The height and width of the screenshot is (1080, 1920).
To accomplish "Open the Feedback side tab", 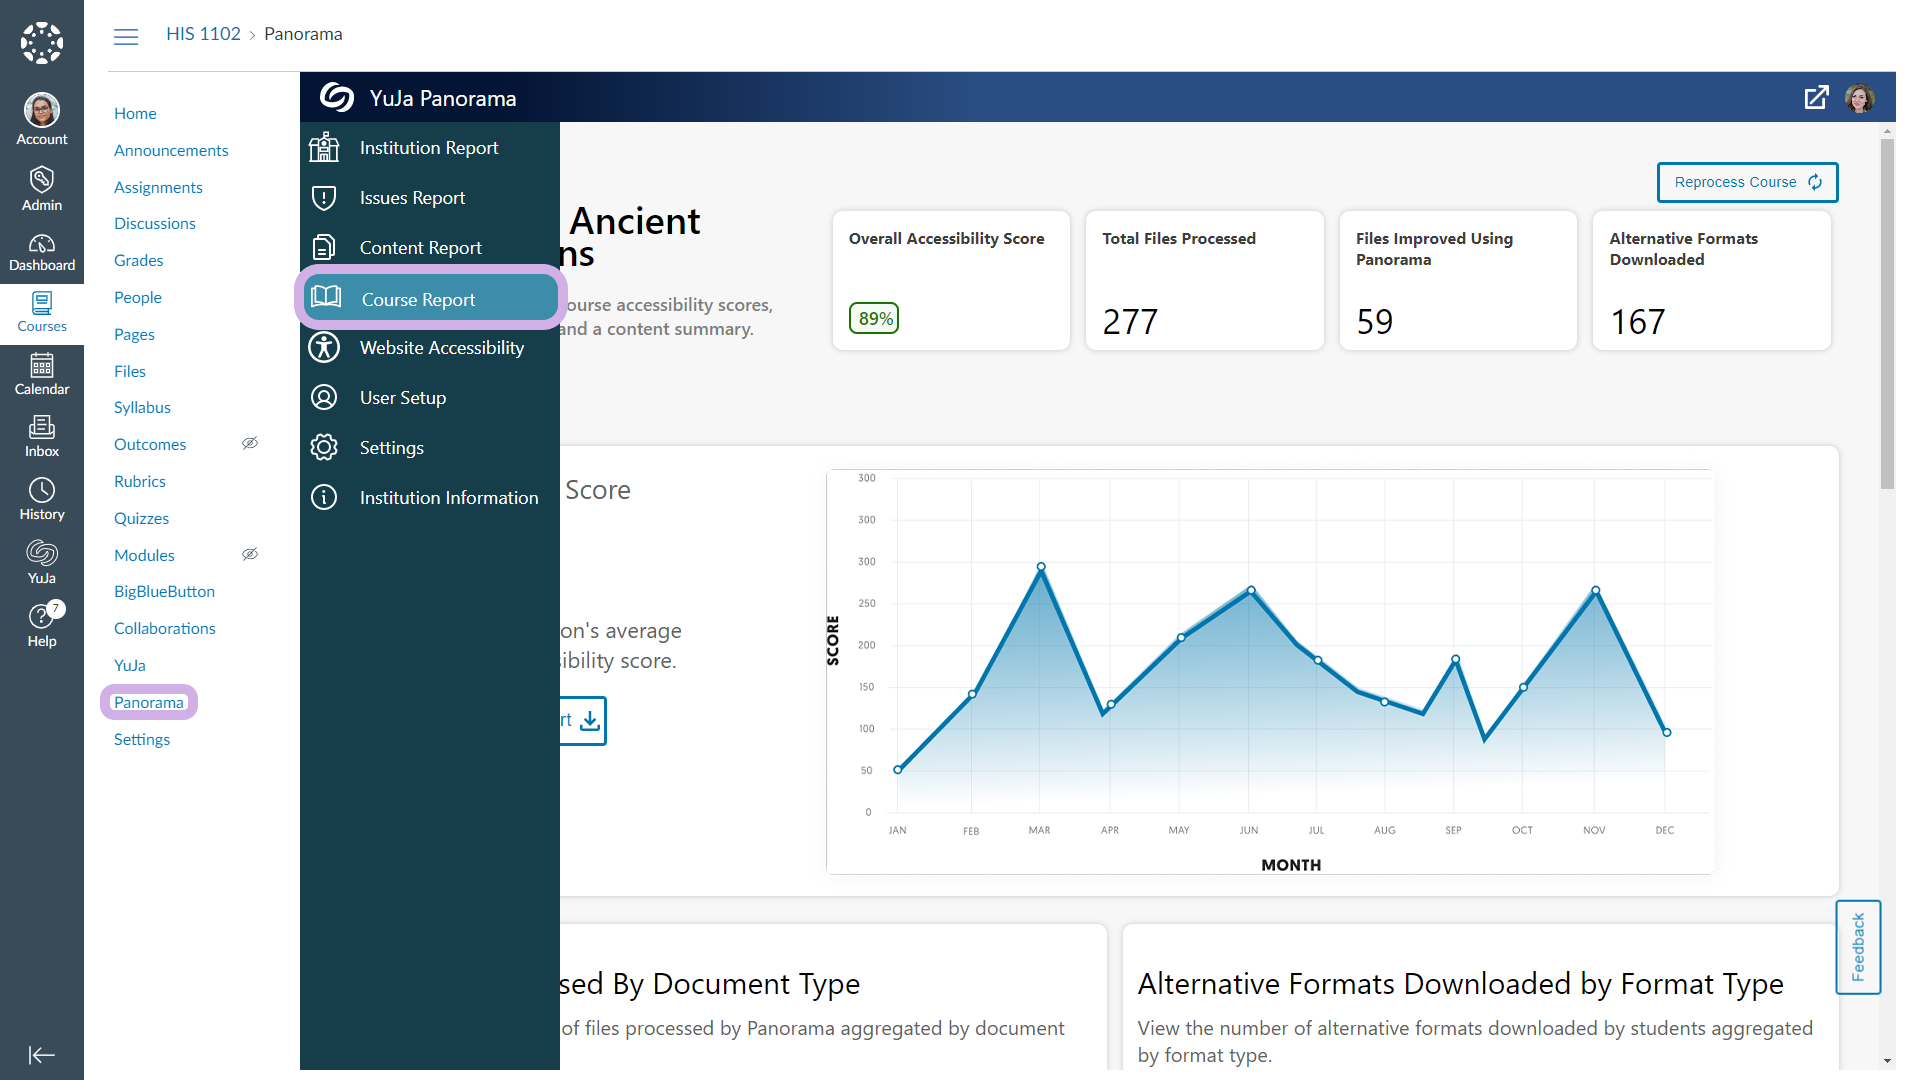I will [x=1858, y=947].
